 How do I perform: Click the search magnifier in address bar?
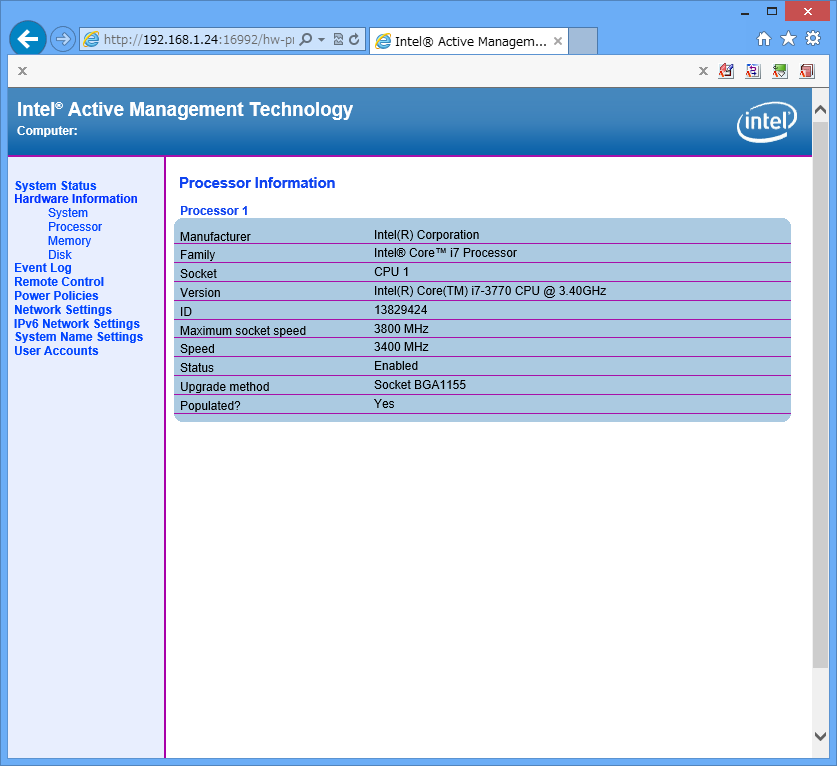306,40
